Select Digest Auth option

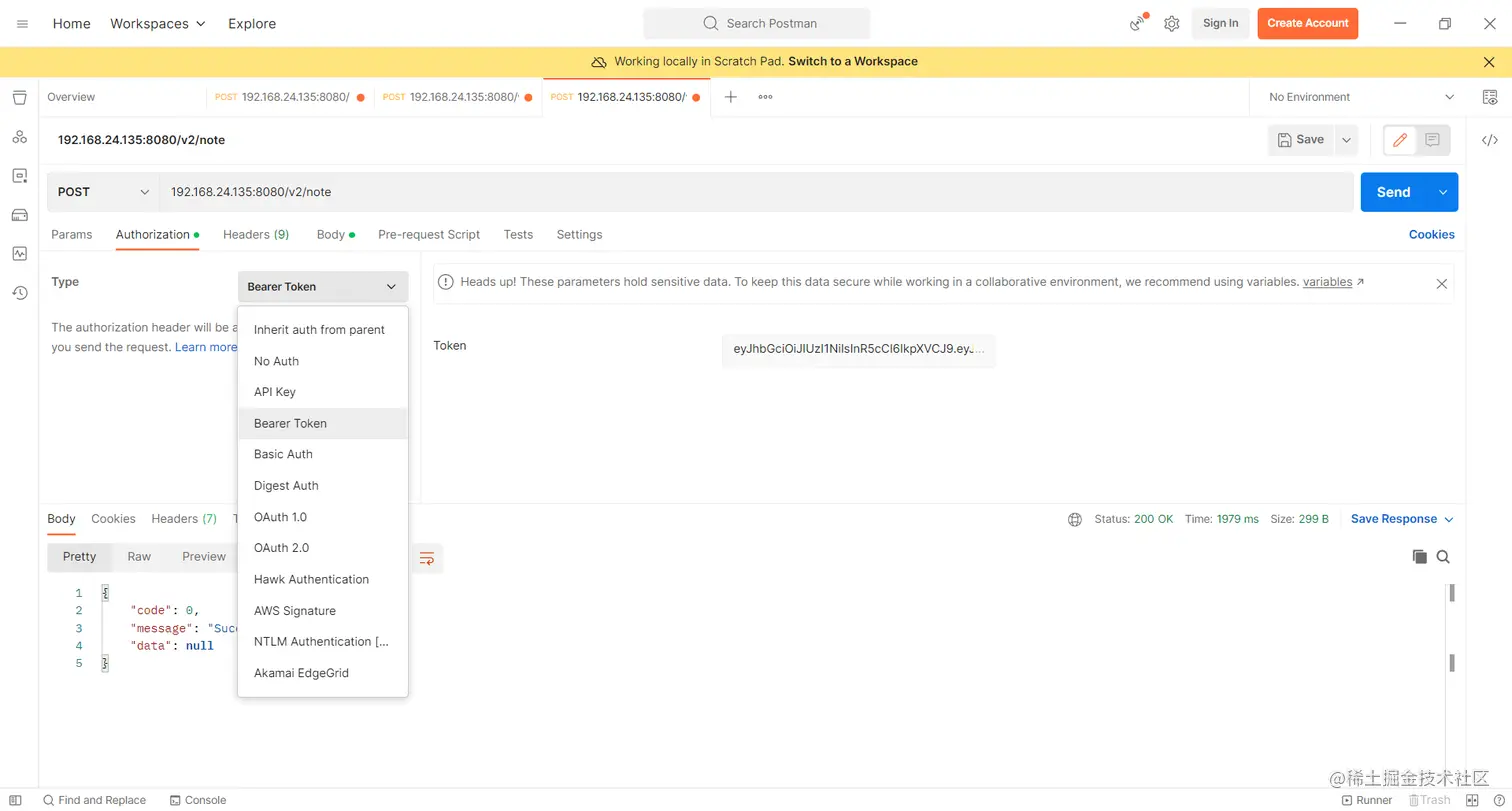pyautogui.click(x=323, y=486)
